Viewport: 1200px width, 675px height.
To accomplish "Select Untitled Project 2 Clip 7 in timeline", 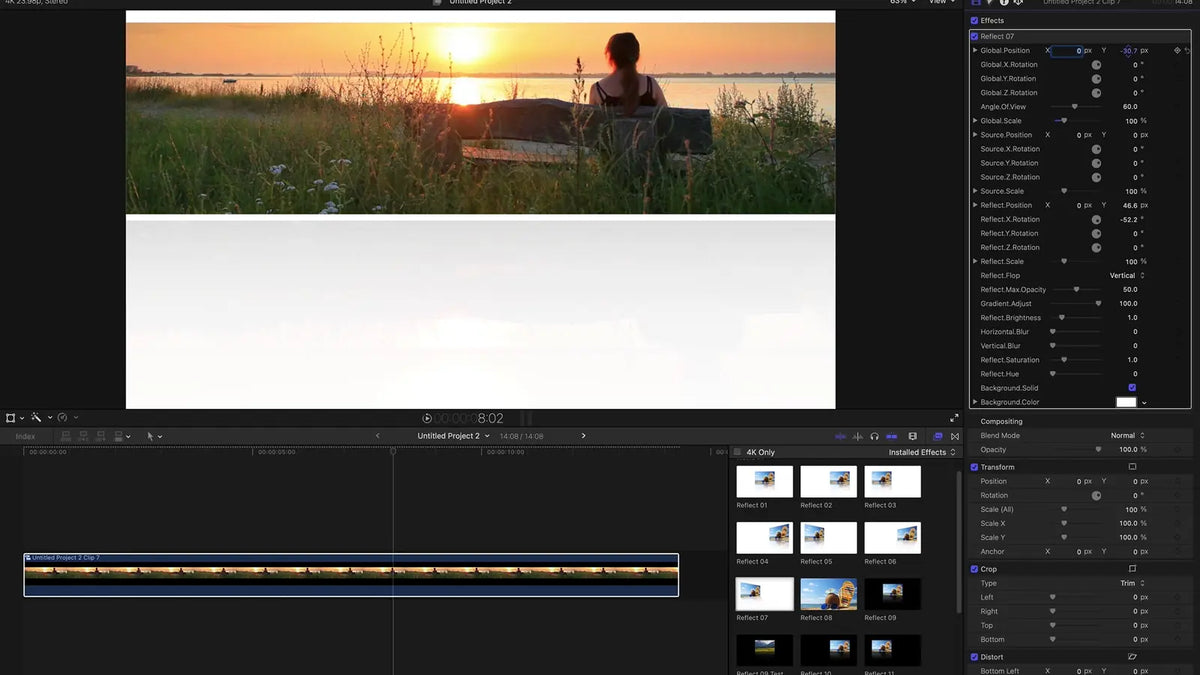I will (x=351, y=575).
